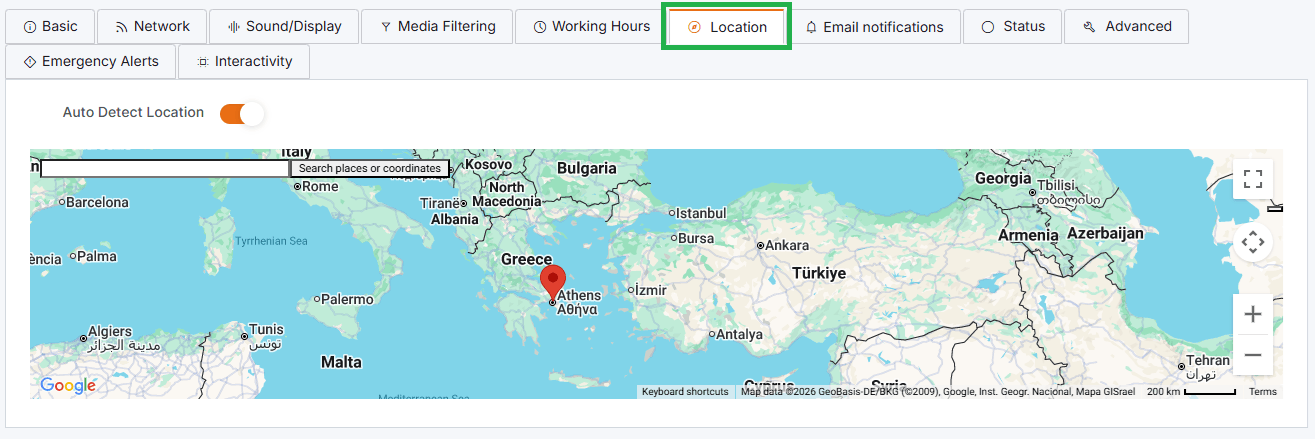Open the map Terms link
Image resolution: width=1315 pixels, height=439 pixels.
pyautogui.click(x=1262, y=392)
